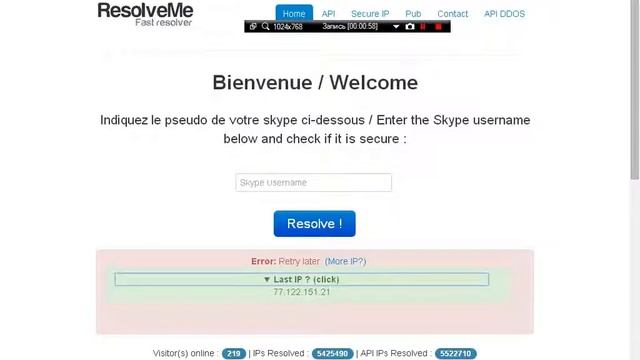
Task: Click the Resolve ! button
Action: (x=314, y=224)
